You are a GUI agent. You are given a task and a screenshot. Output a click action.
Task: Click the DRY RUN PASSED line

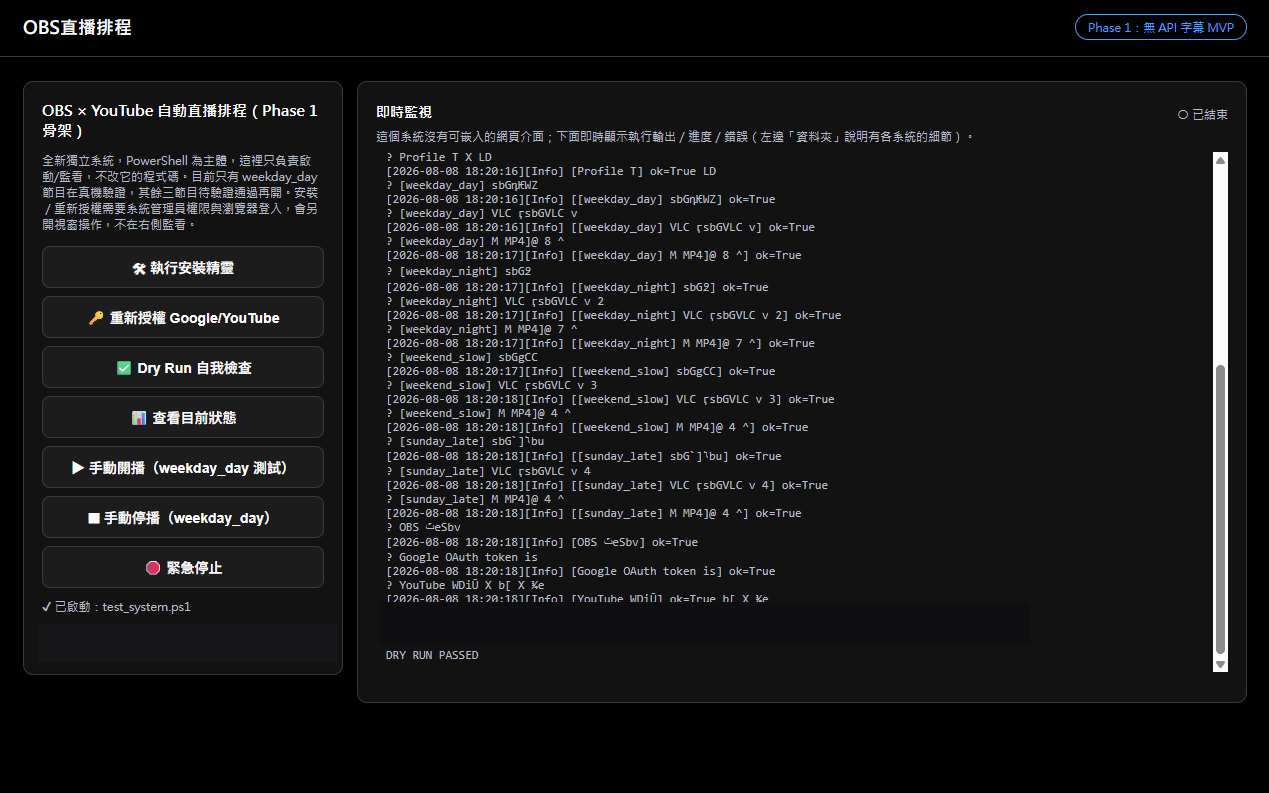coord(432,655)
